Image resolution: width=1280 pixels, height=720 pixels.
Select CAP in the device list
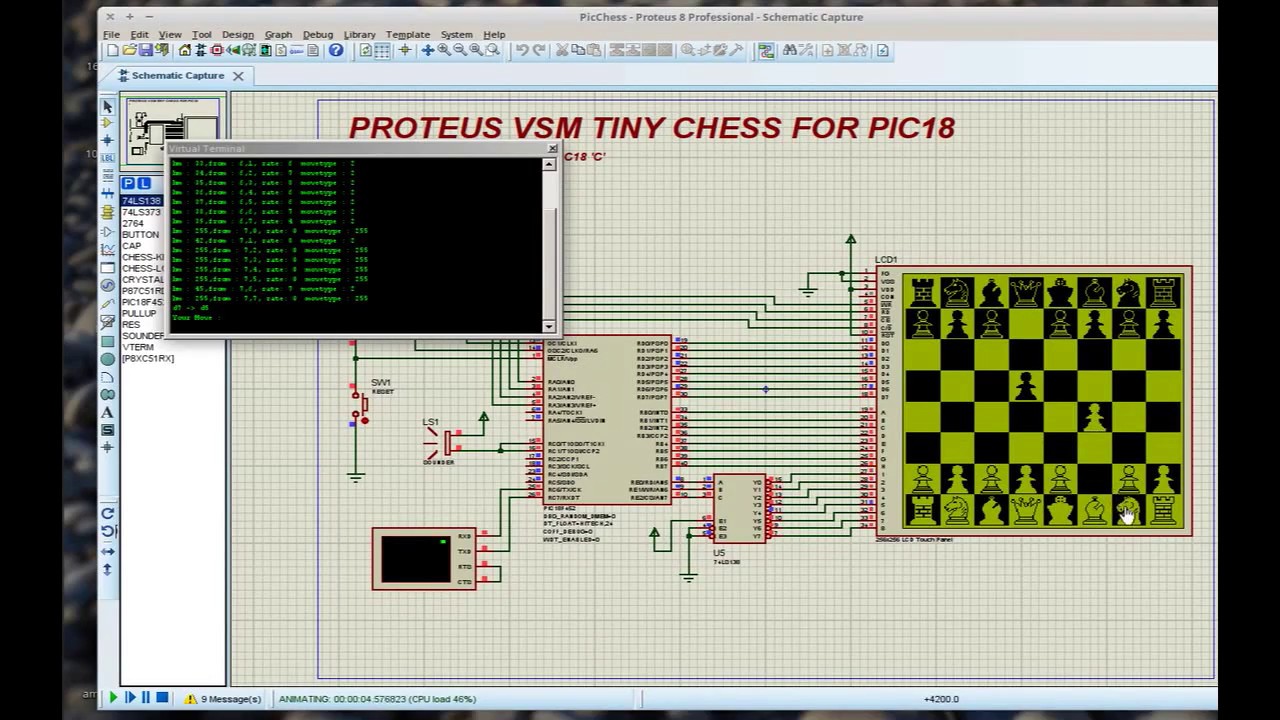[x=131, y=246]
